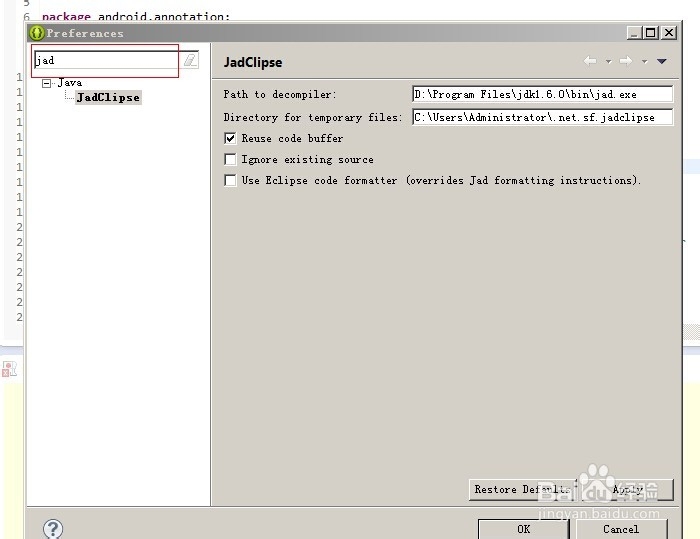Close the Preferences window
The image size is (700, 539).
pyautogui.click(x=669, y=33)
